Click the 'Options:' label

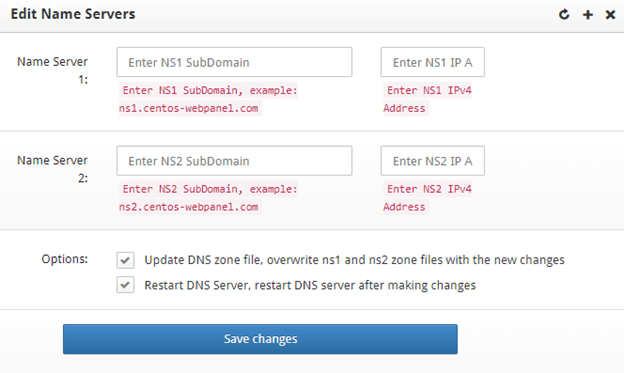pos(64,259)
